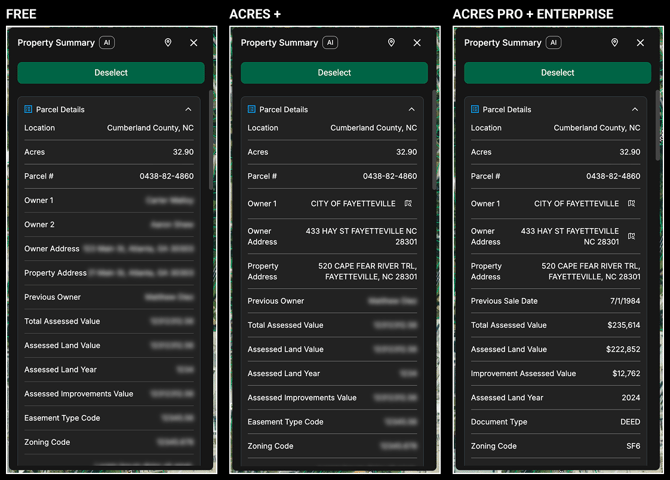Collapse Parcel Details section in the ACRES + panel

(411, 110)
